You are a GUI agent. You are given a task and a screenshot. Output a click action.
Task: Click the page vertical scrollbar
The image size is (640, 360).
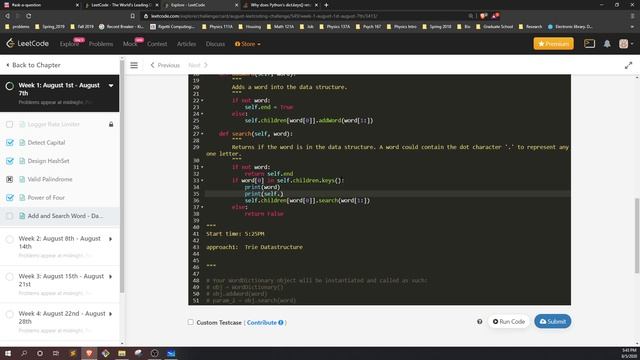637,236
